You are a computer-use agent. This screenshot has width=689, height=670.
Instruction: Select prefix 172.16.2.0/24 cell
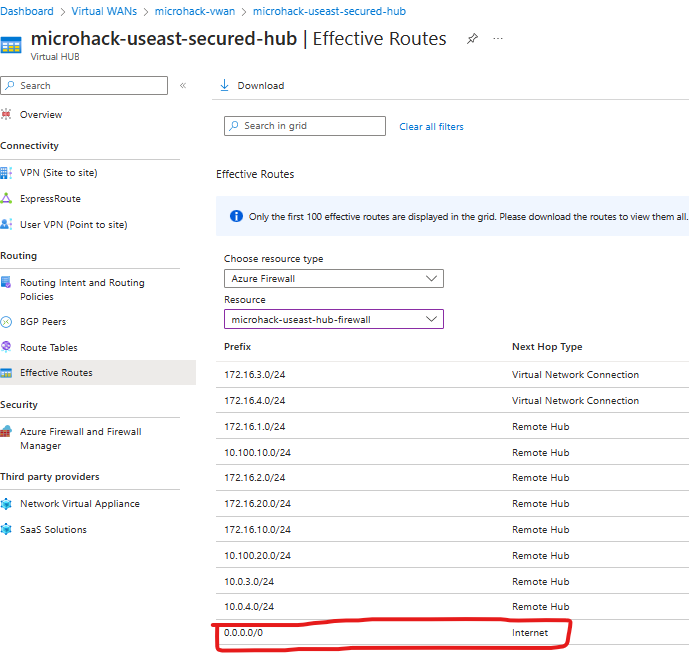(254, 478)
